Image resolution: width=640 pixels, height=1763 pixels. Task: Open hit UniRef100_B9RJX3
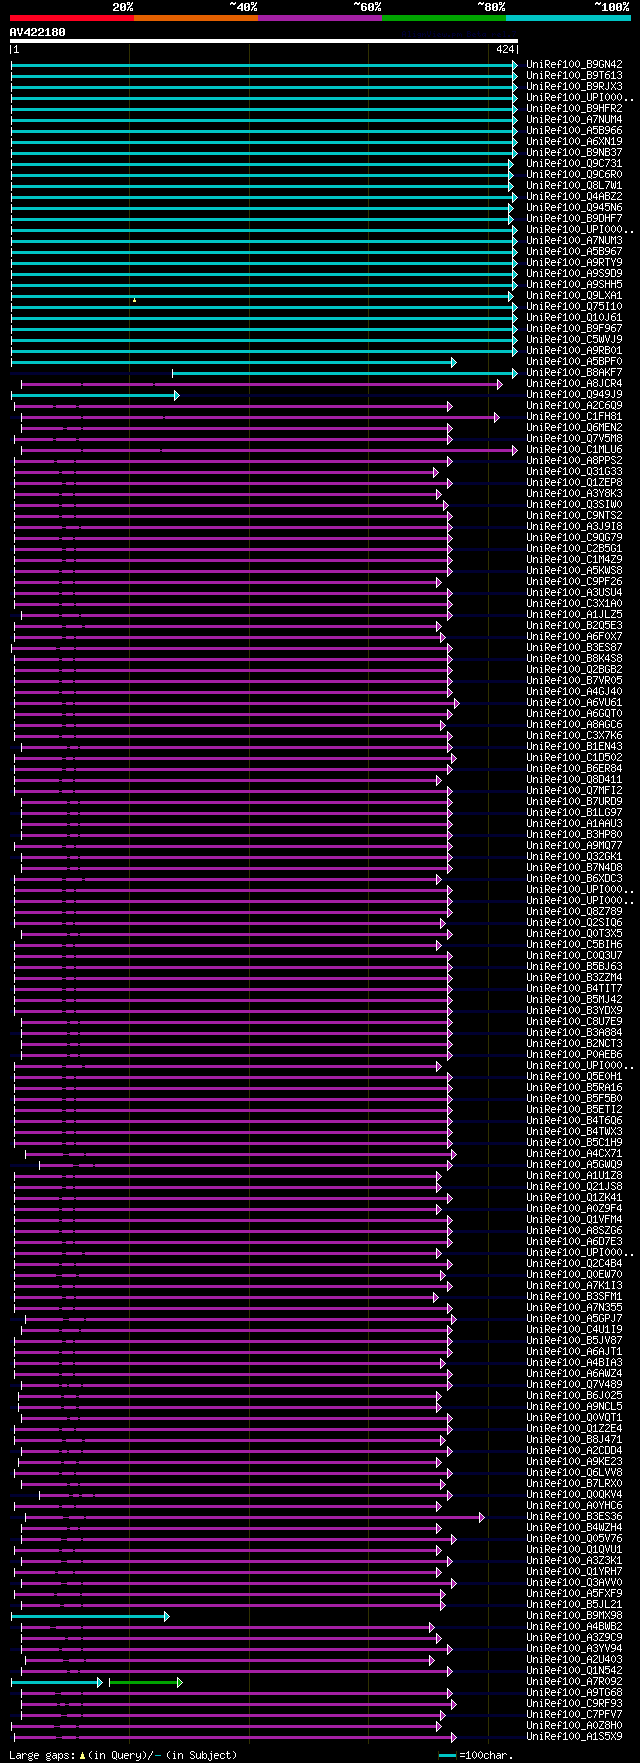(x=574, y=87)
